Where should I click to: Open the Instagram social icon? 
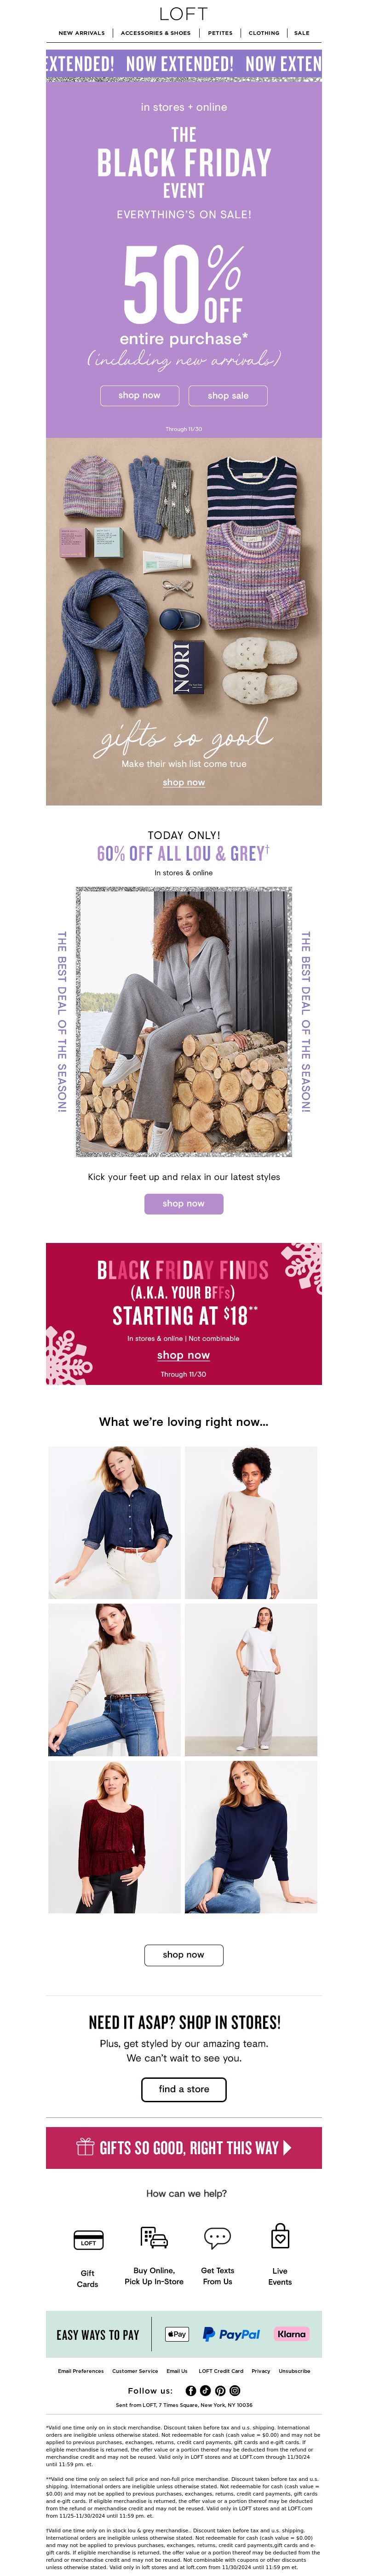235,2390
